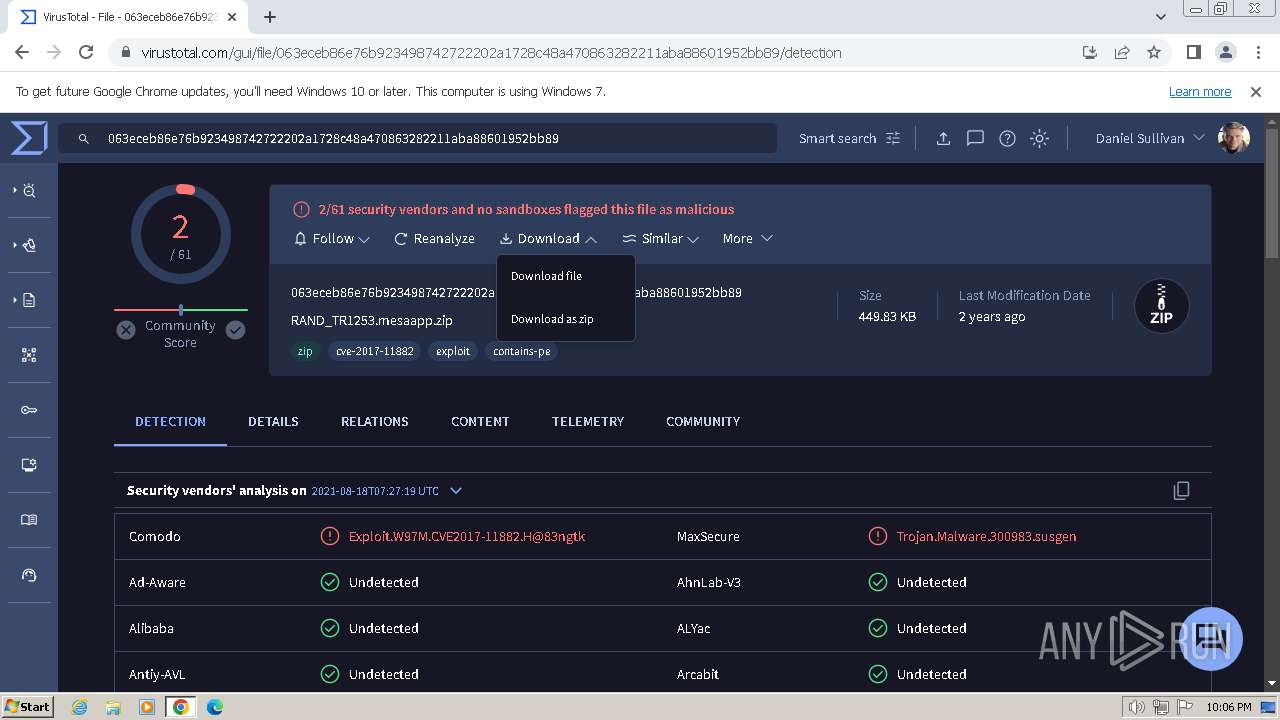Image resolution: width=1280 pixels, height=720 pixels.
Task: Select Download file from the menu
Action: pos(566,276)
